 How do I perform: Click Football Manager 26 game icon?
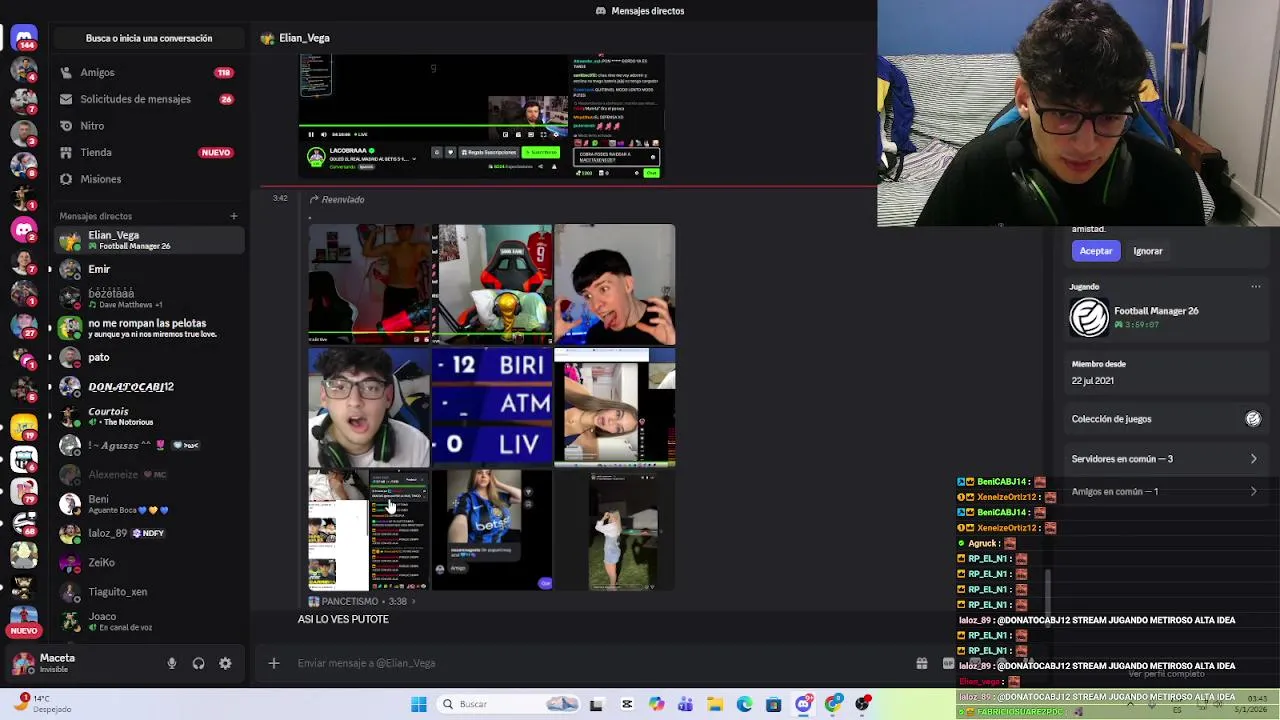tap(1089, 318)
